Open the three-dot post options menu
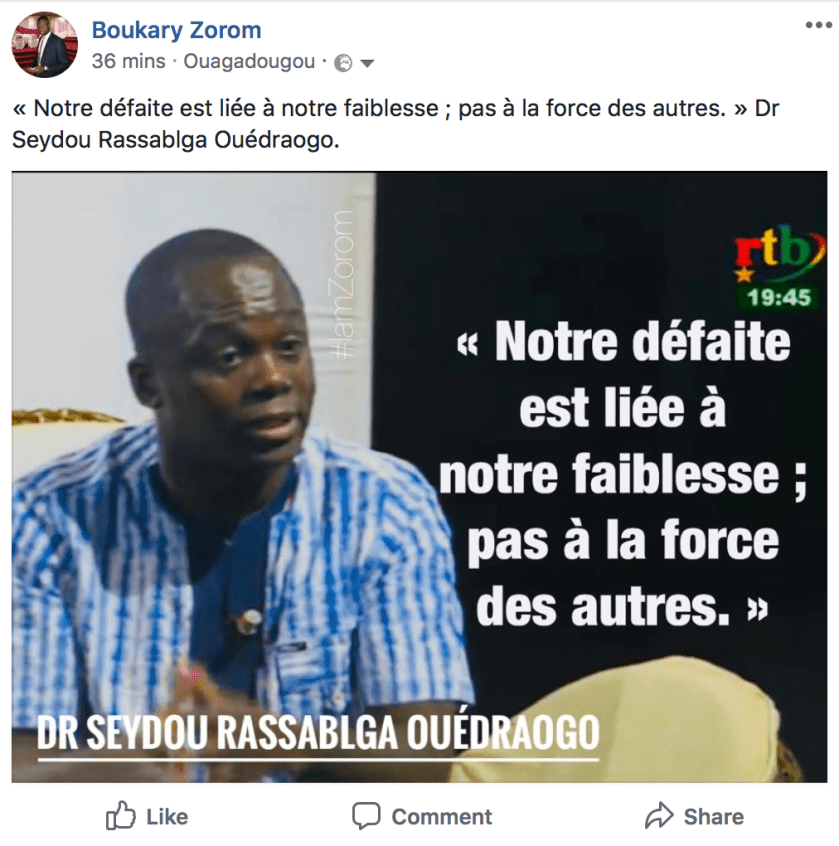Image resolution: width=839 pixels, height=846 pixels. pyautogui.click(x=818, y=25)
